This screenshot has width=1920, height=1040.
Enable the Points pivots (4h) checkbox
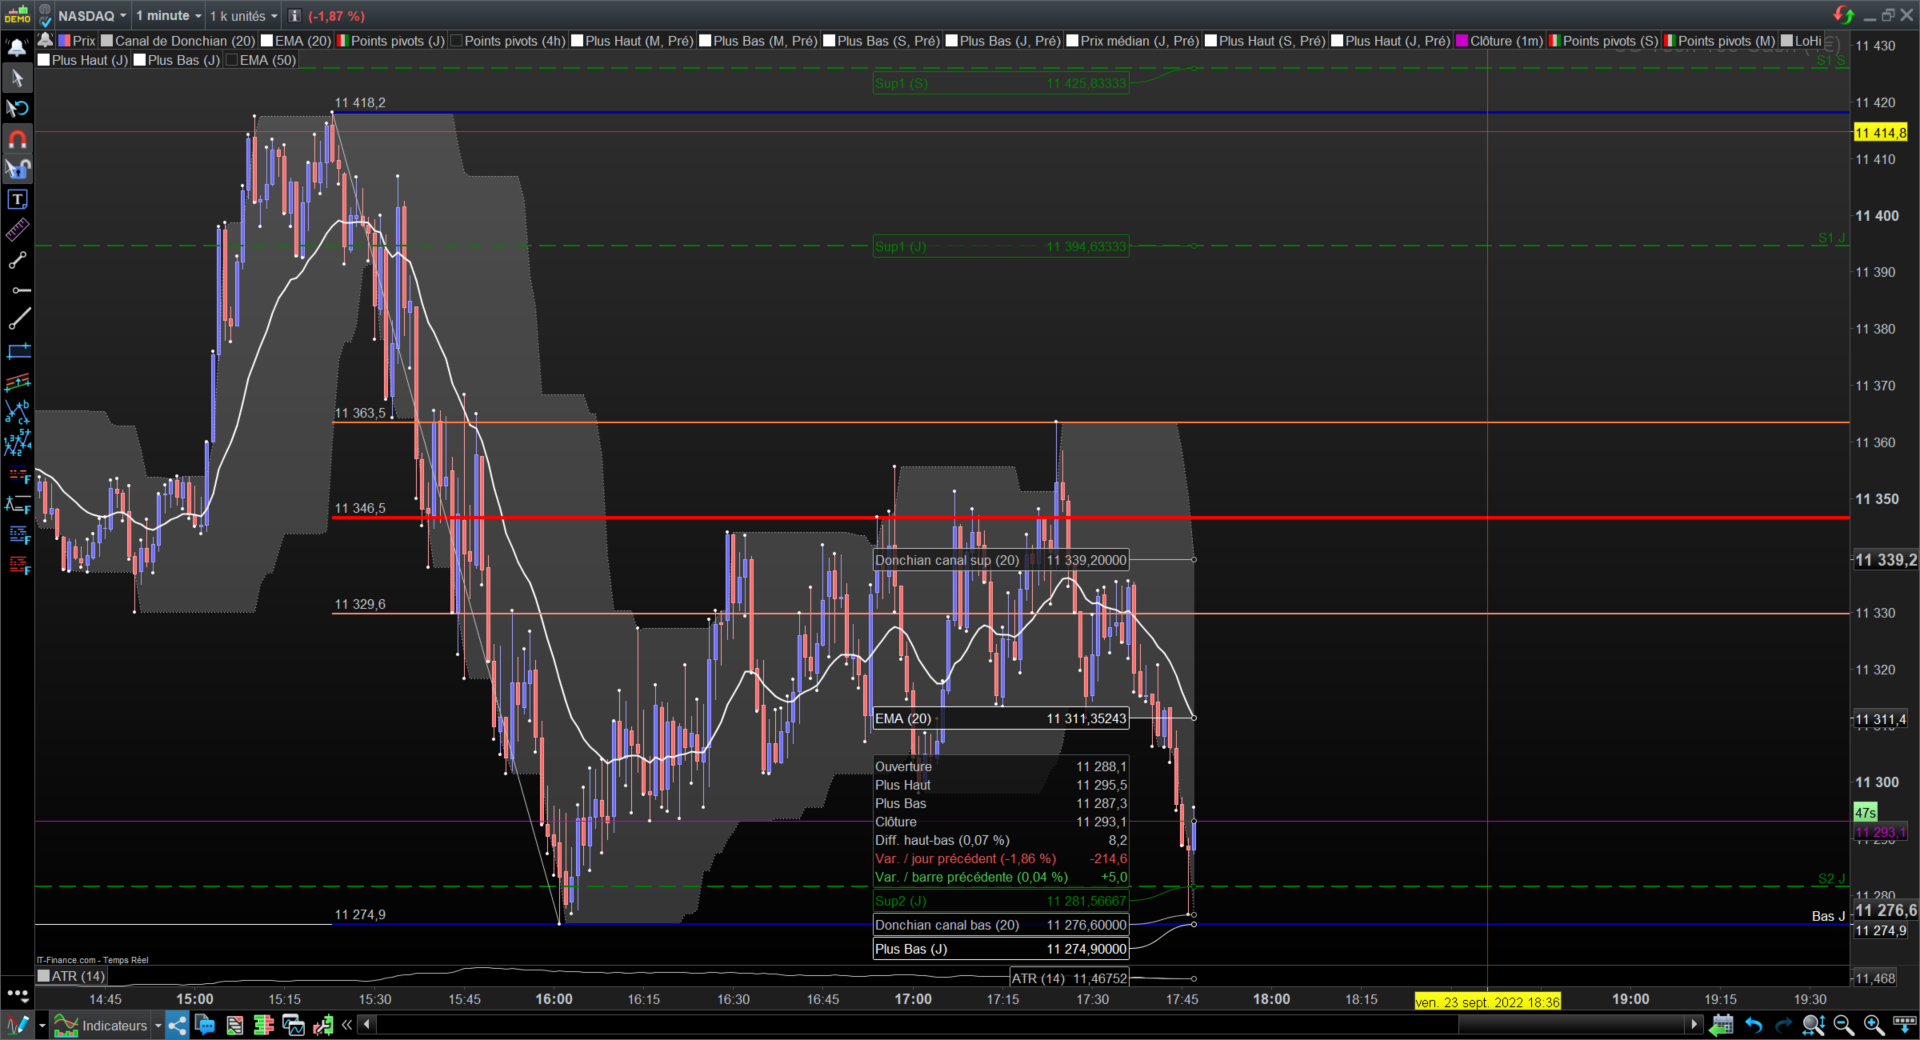click(456, 41)
